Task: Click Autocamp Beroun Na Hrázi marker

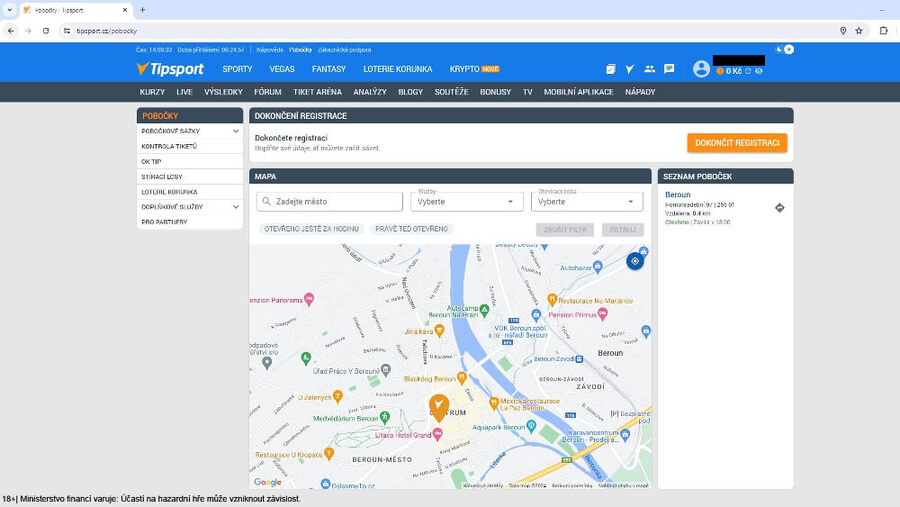Action: coord(484,310)
